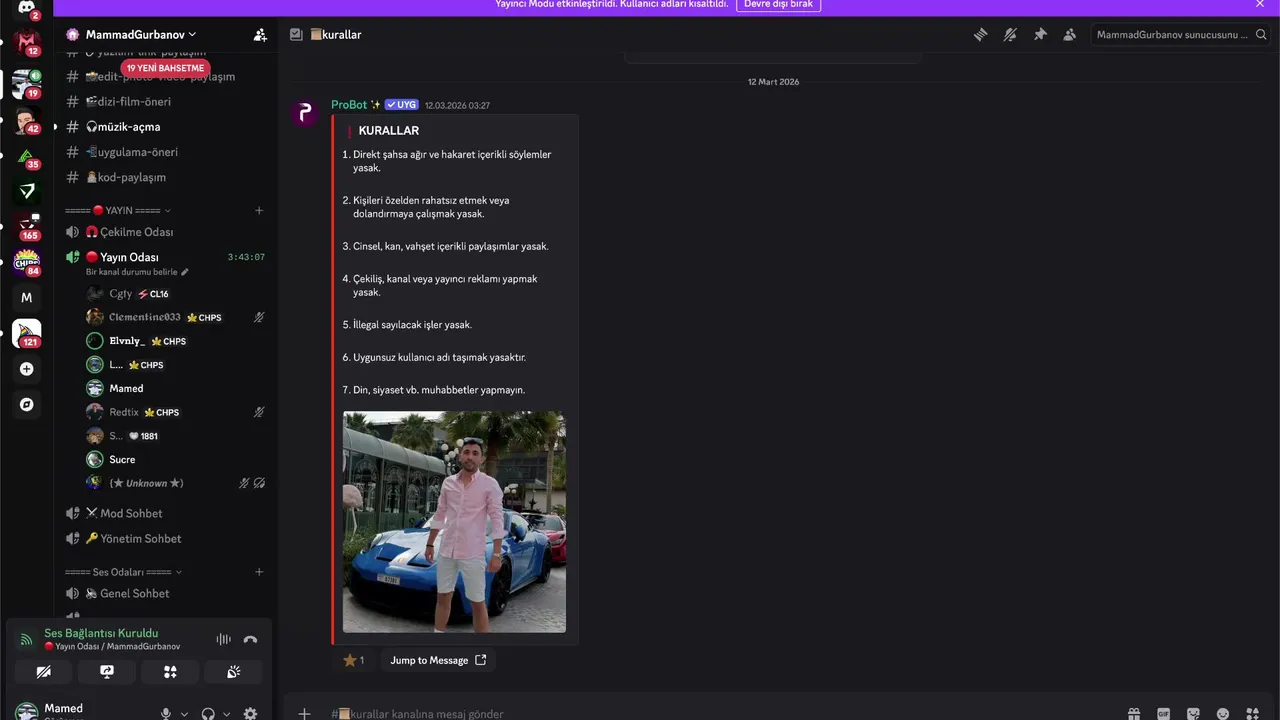Toggle camera on in voice panel
The height and width of the screenshot is (720, 1280).
point(43,672)
